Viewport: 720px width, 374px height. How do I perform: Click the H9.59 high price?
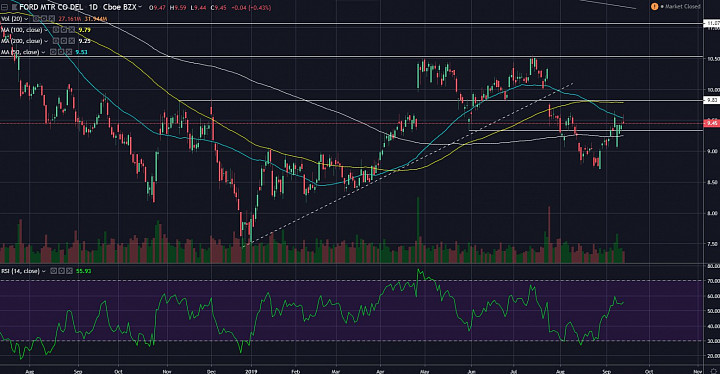pos(178,8)
